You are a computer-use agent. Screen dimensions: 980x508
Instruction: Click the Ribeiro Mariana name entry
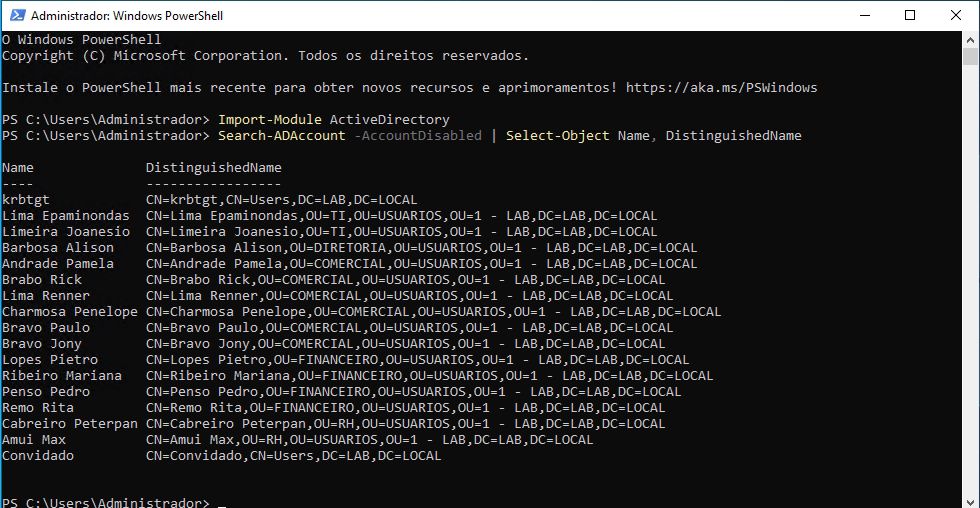pyautogui.click(x=62, y=376)
